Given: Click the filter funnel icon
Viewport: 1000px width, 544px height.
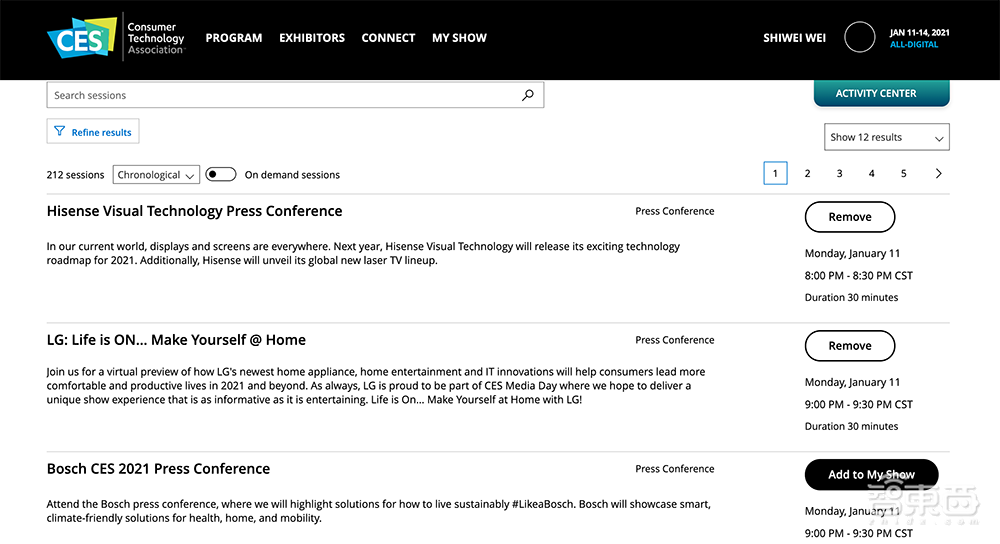Looking at the screenshot, I should 60,132.
